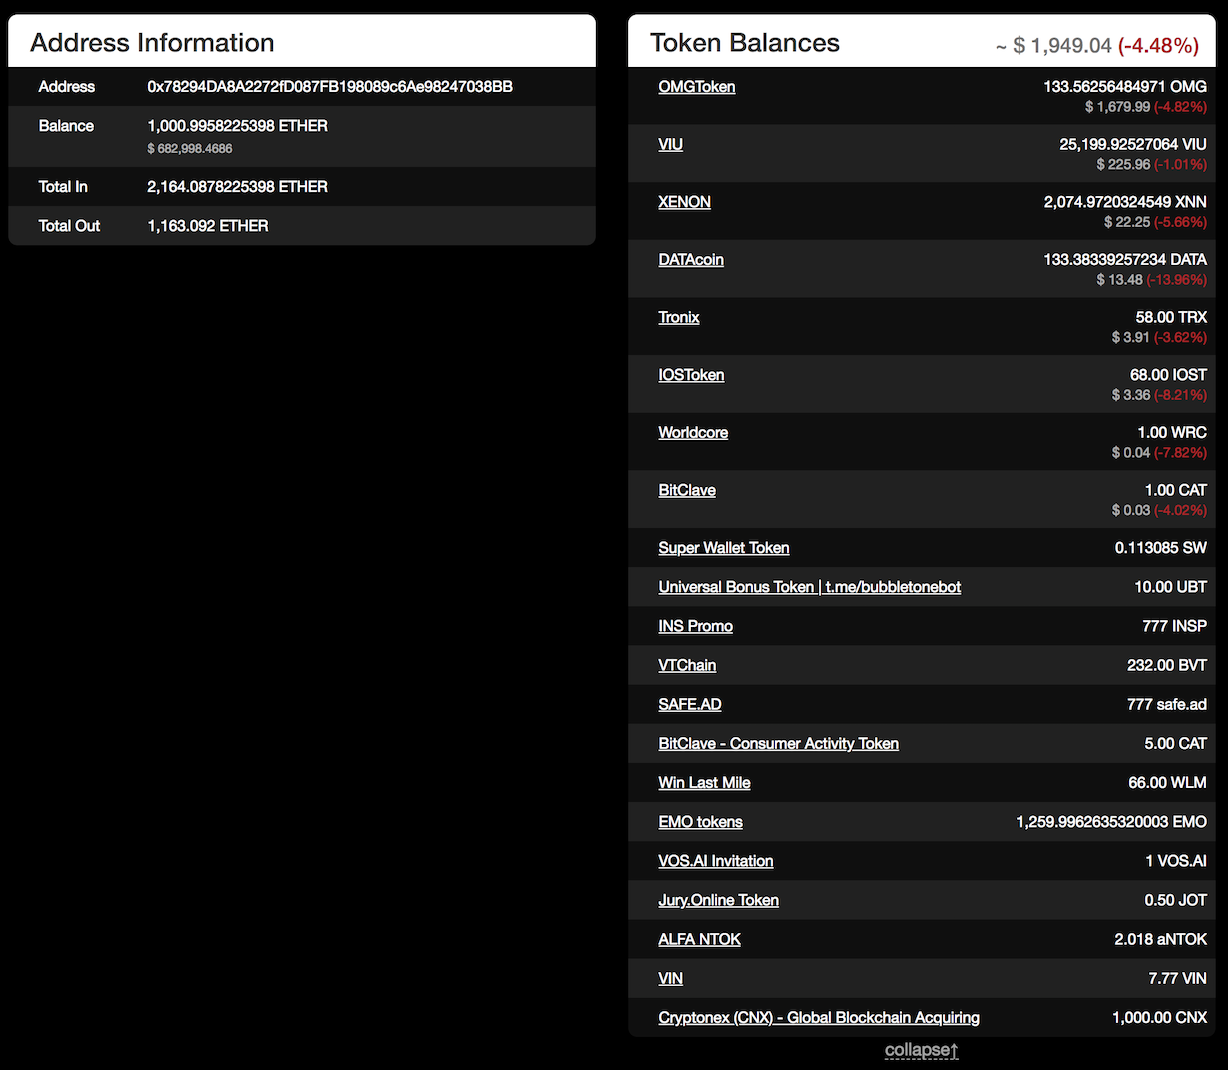Click the VIU token link
1228x1070 pixels.
point(670,145)
